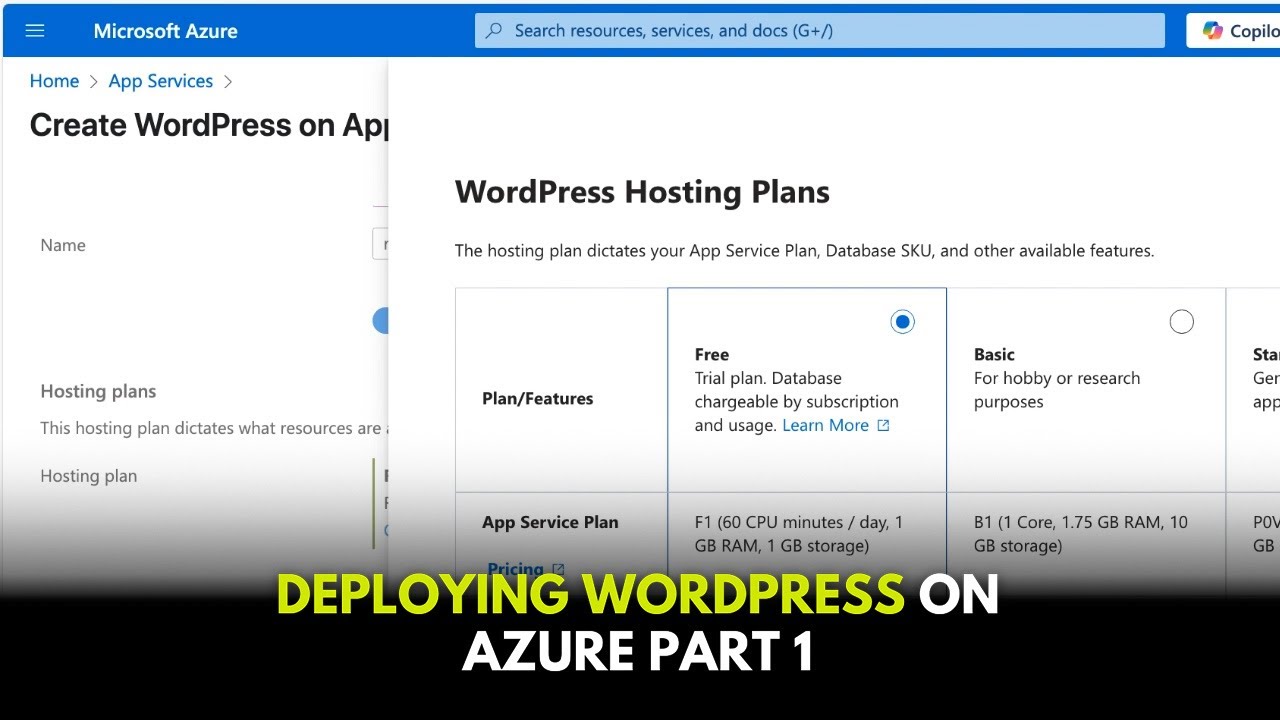Viewport: 1280px width, 720px height.
Task: Go to Home breadcrumb
Action: 54,82
